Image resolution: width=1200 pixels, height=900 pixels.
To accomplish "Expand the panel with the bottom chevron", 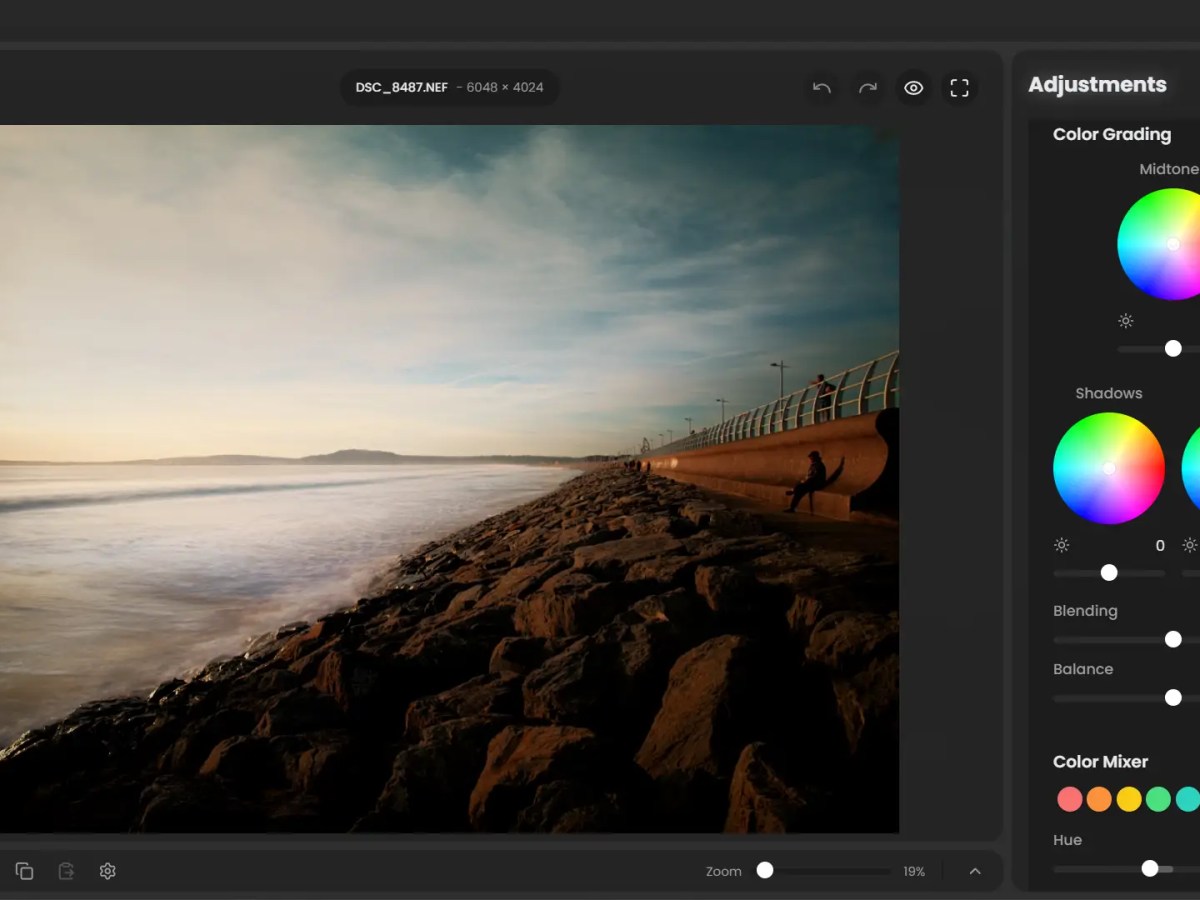I will [975, 871].
